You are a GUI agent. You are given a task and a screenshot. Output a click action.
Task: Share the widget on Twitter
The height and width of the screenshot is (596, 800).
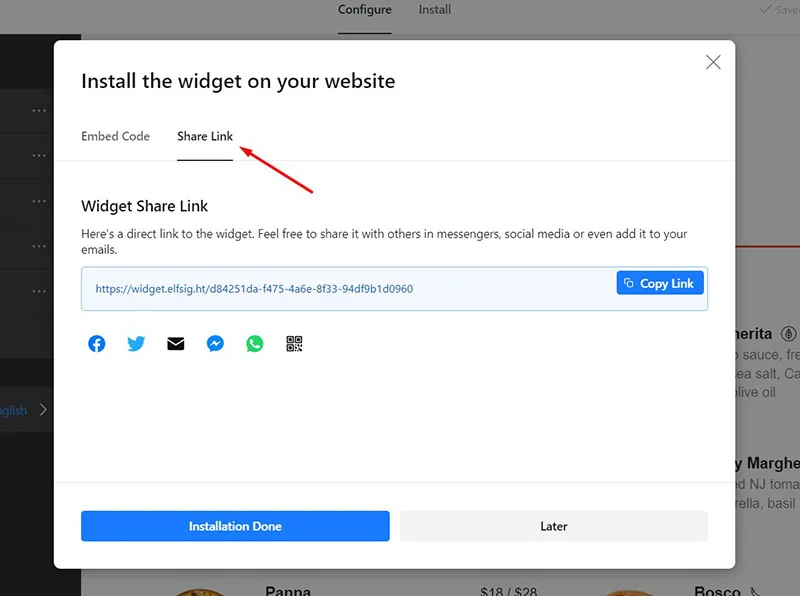[136, 344]
